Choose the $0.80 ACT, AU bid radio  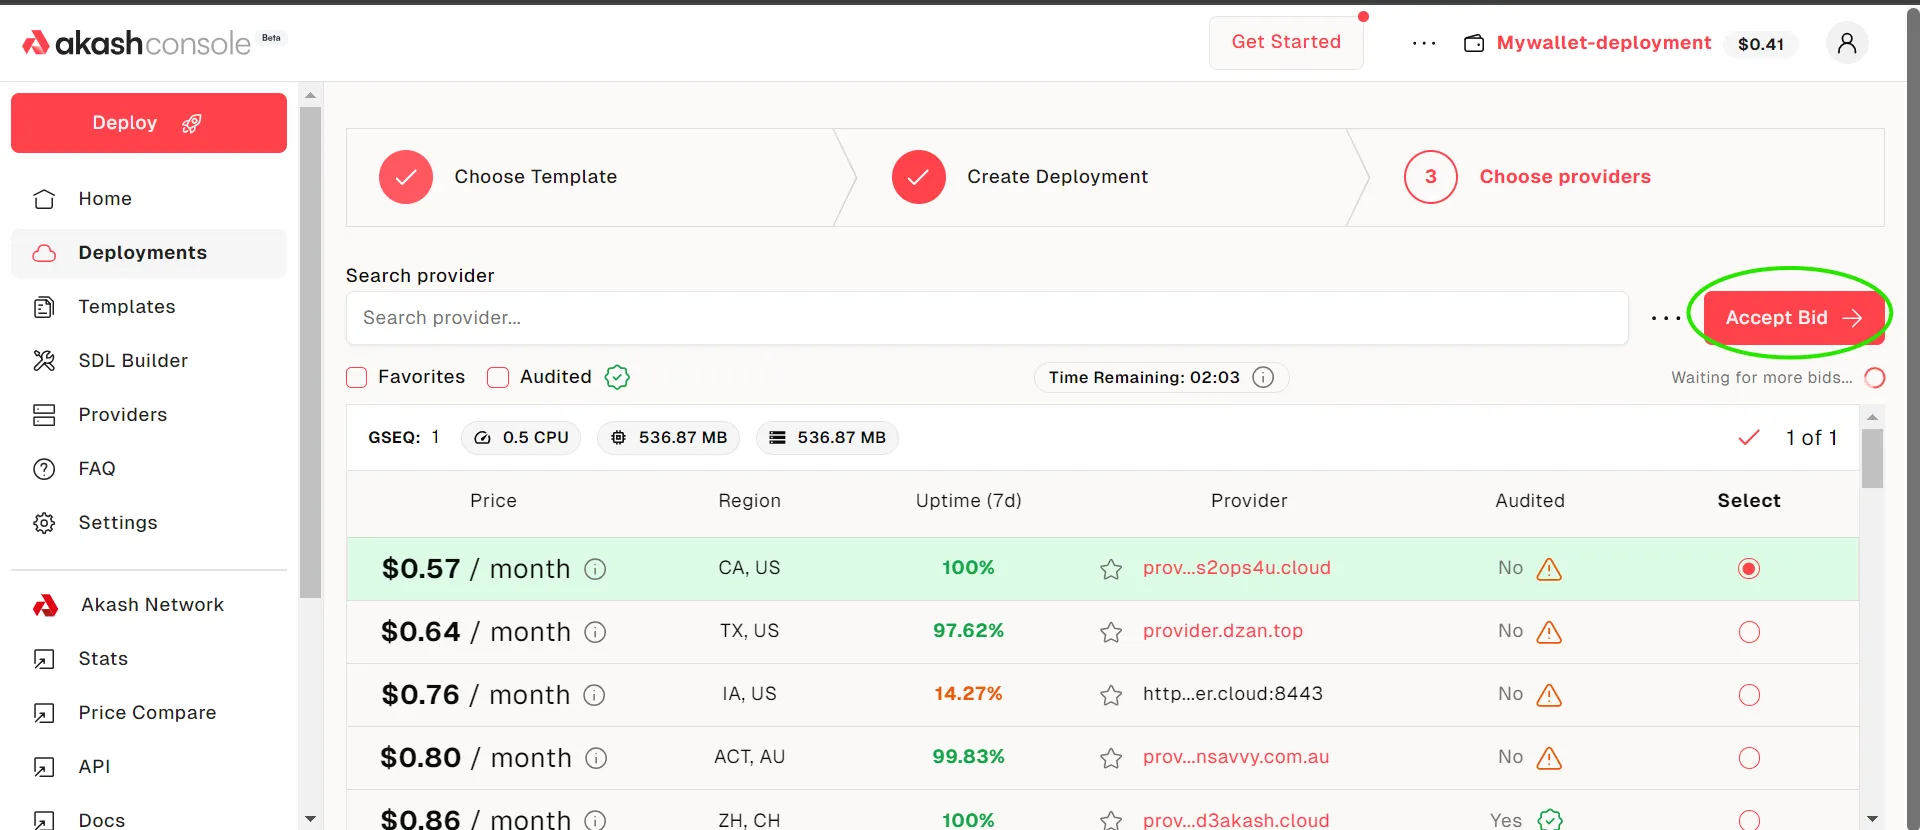click(x=1748, y=758)
